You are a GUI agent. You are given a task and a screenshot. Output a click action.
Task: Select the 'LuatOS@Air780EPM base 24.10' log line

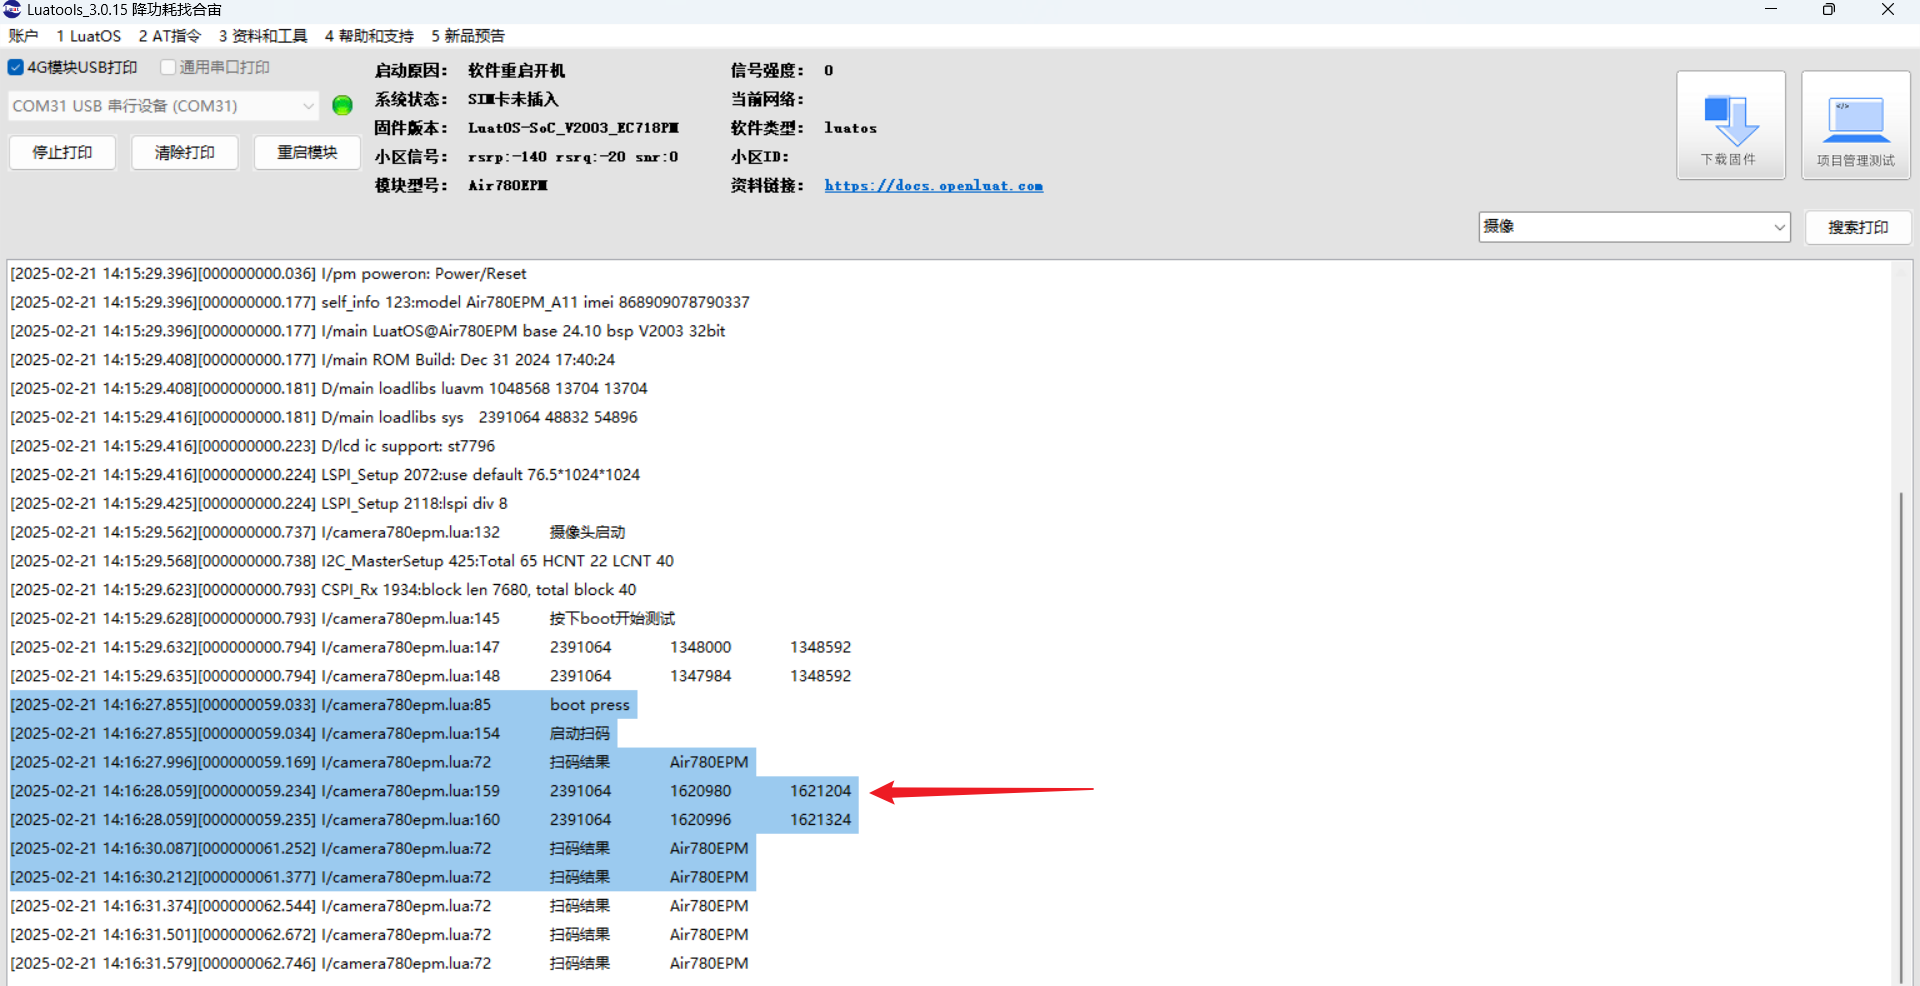pos(368,331)
